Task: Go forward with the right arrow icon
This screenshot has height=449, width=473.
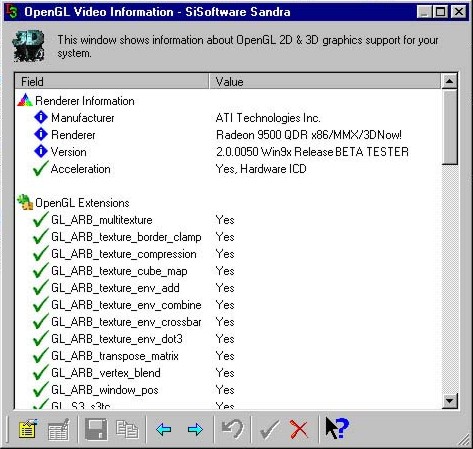Action: pyautogui.click(x=195, y=429)
